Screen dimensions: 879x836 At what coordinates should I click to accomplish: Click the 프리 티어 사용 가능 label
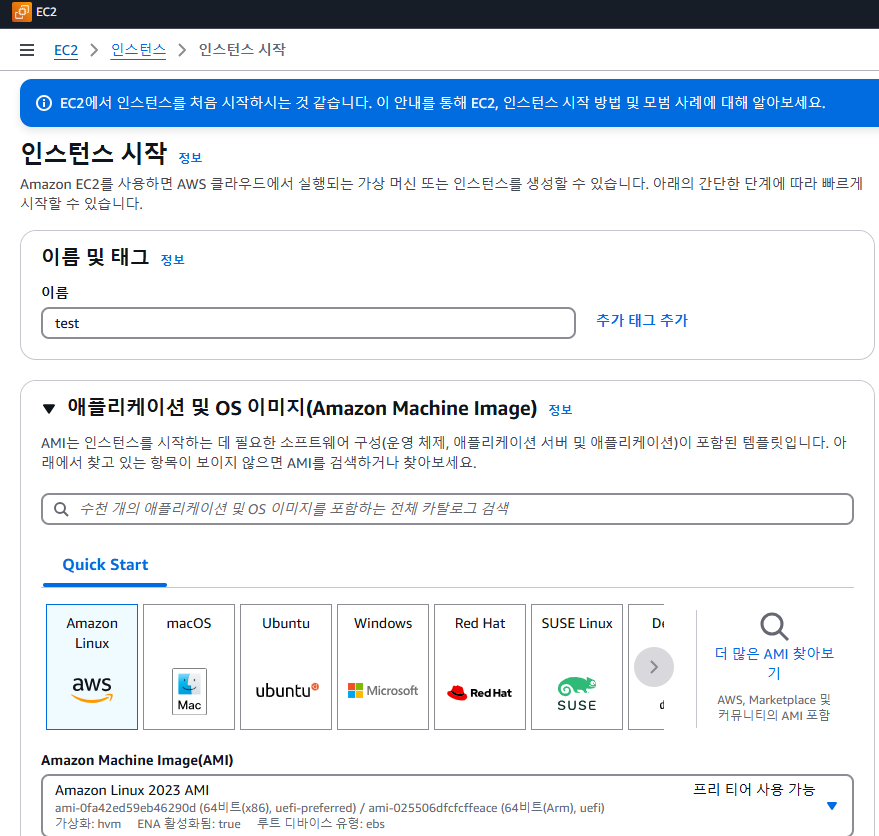point(754,789)
